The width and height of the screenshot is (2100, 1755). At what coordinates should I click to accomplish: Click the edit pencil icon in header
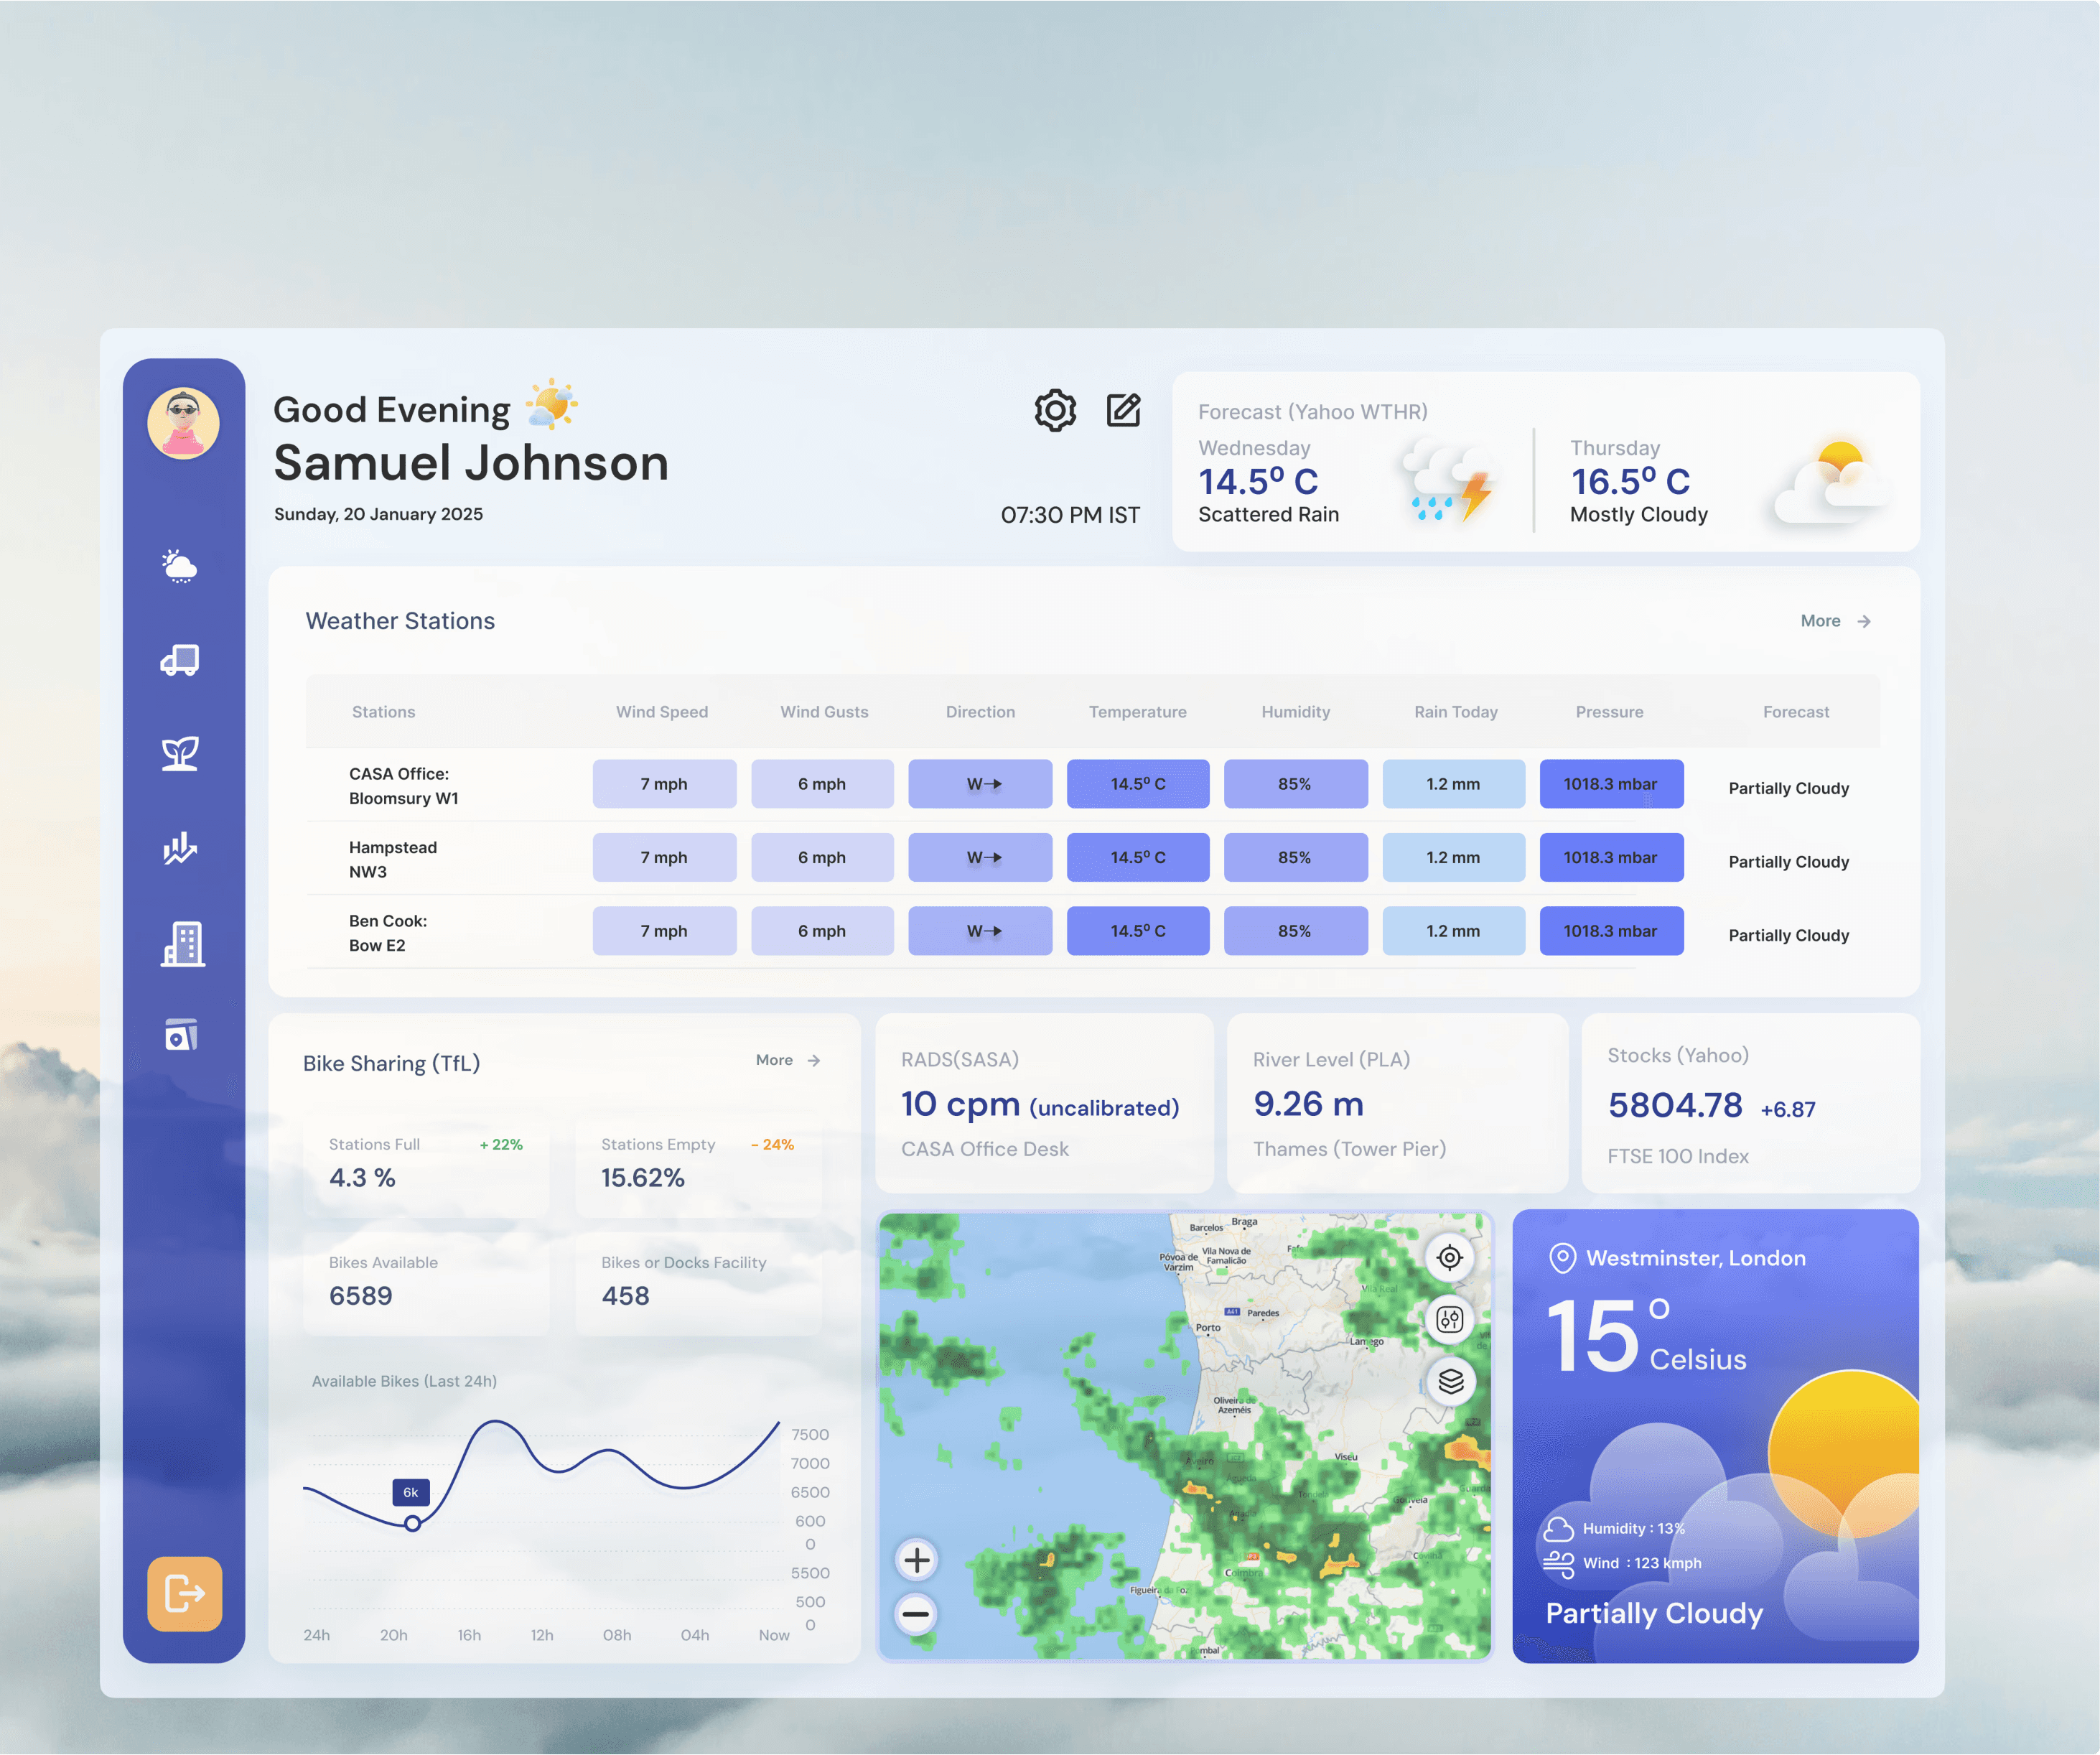point(1123,410)
